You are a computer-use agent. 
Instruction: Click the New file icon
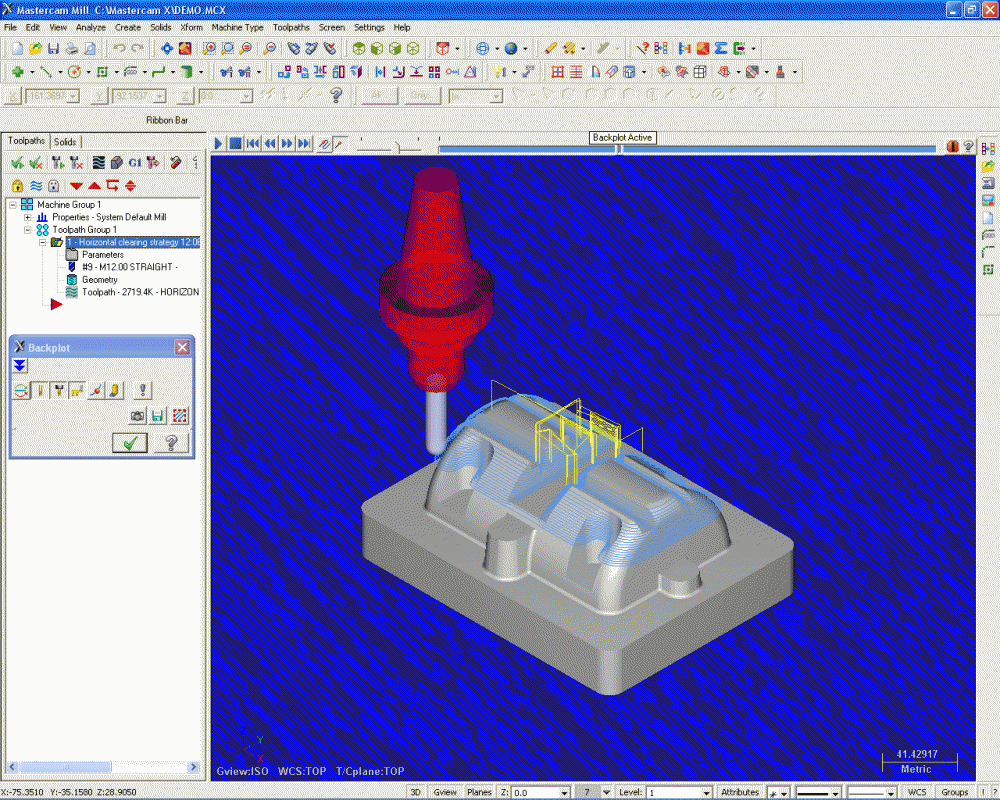17,48
